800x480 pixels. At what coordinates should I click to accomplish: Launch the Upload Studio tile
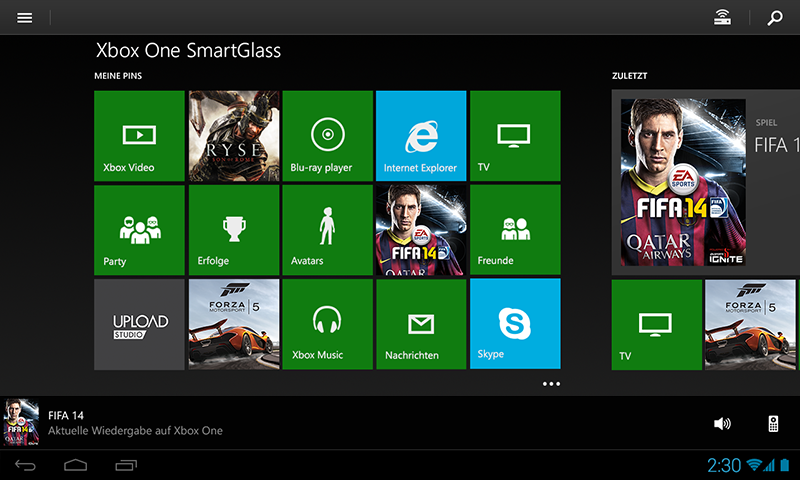[x=139, y=324]
